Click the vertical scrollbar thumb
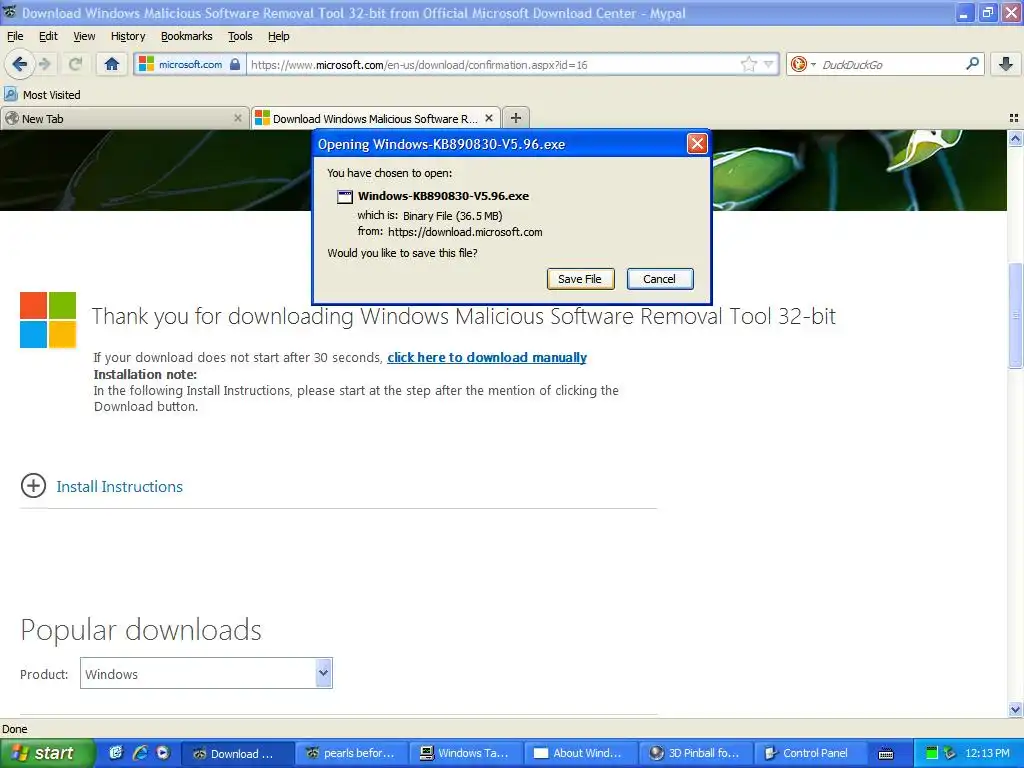 pos(1015,315)
